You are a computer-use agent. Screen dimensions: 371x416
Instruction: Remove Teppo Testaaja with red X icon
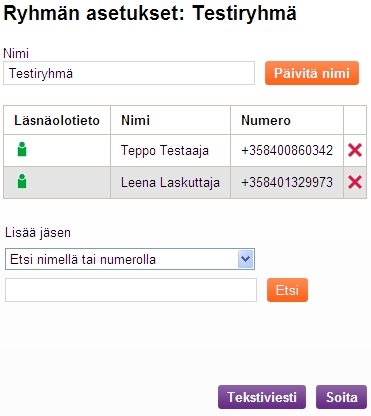coord(355,150)
